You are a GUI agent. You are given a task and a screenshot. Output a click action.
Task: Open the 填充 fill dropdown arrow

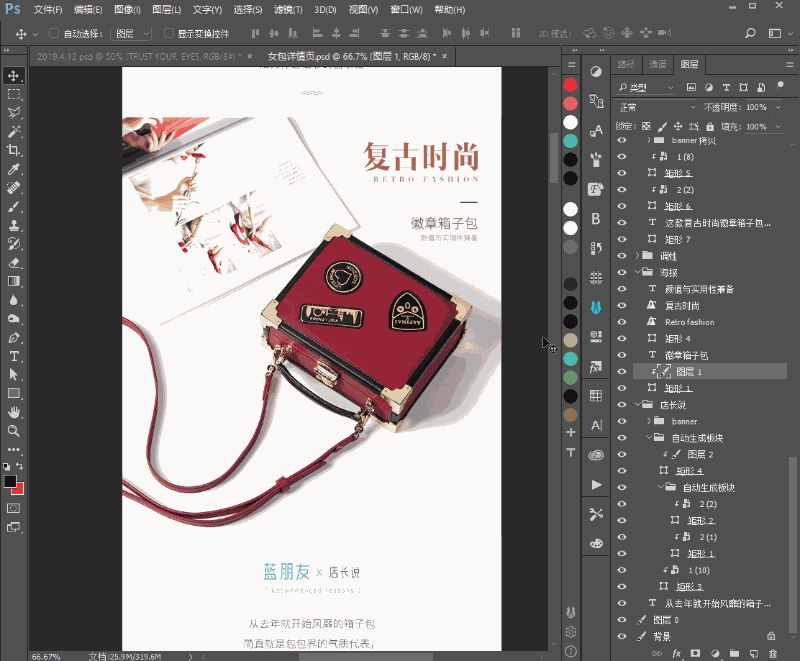(x=778, y=126)
